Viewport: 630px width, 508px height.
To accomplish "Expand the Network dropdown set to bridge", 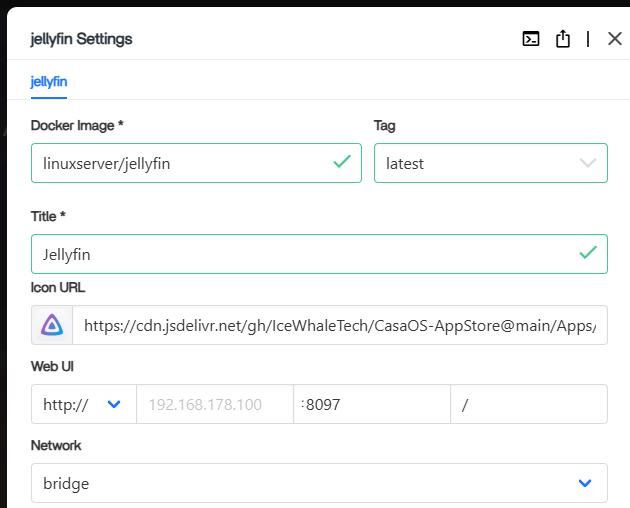I will click(x=300, y=483).
